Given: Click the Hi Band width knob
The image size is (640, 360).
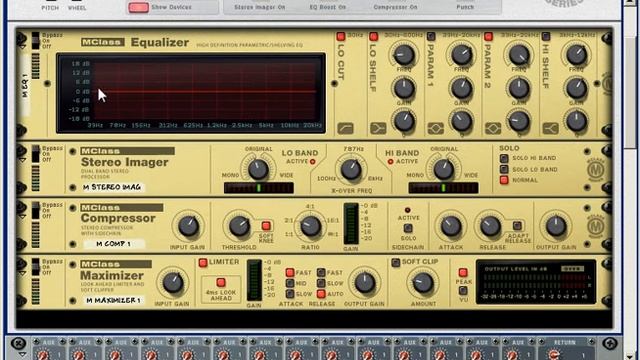Looking at the screenshot, I should click(443, 169).
